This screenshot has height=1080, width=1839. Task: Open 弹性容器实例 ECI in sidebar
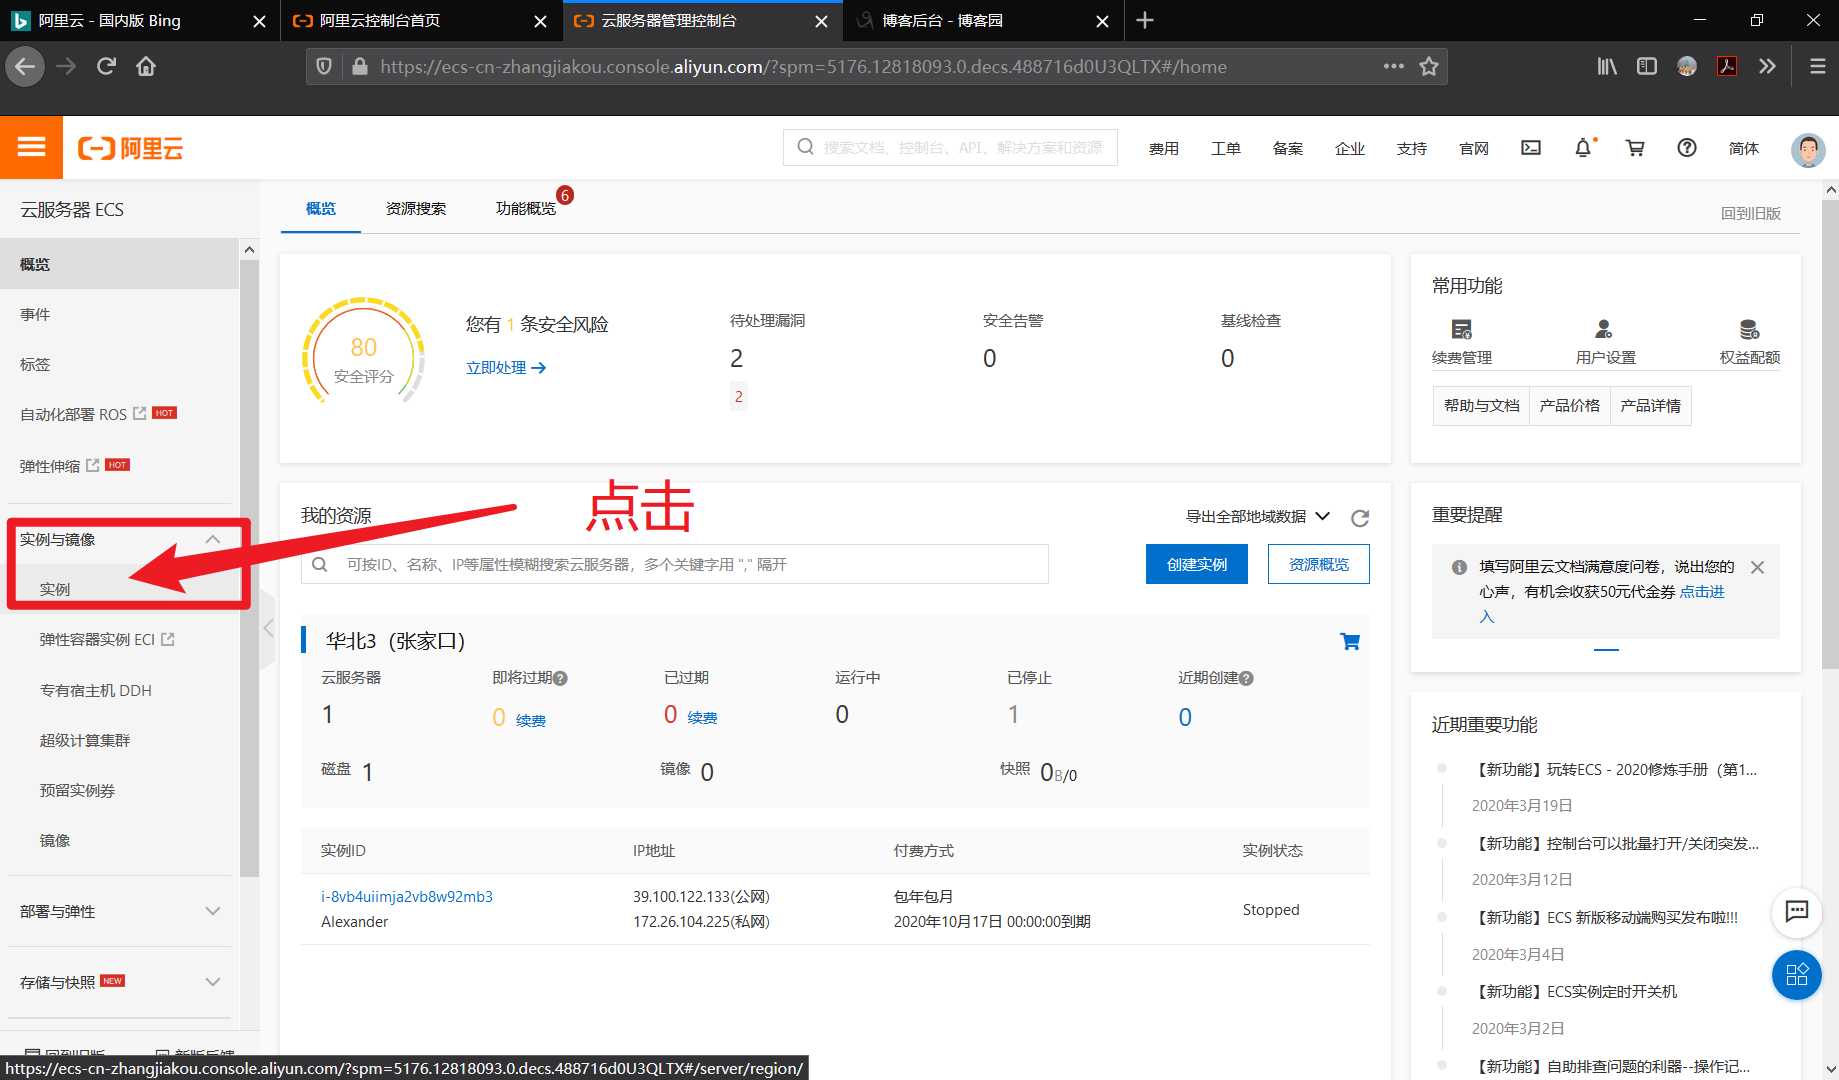tap(107, 639)
